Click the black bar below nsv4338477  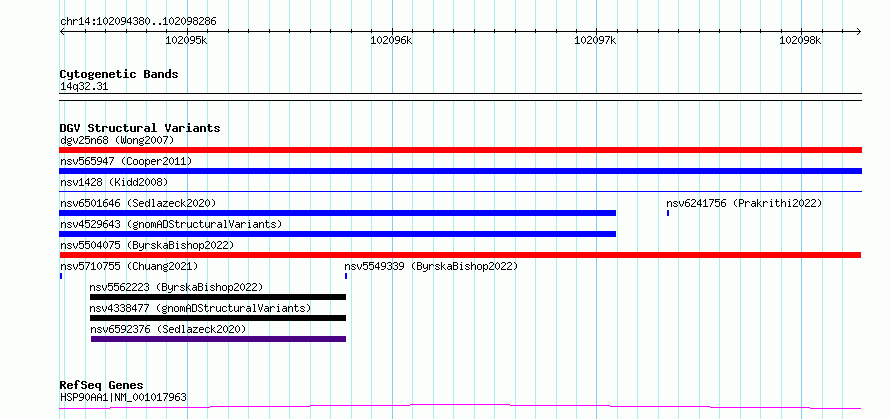217,318
